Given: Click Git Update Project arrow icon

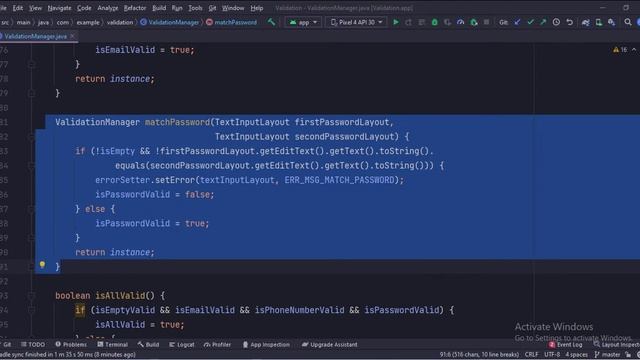Looking at the screenshot, I should tap(518, 22).
